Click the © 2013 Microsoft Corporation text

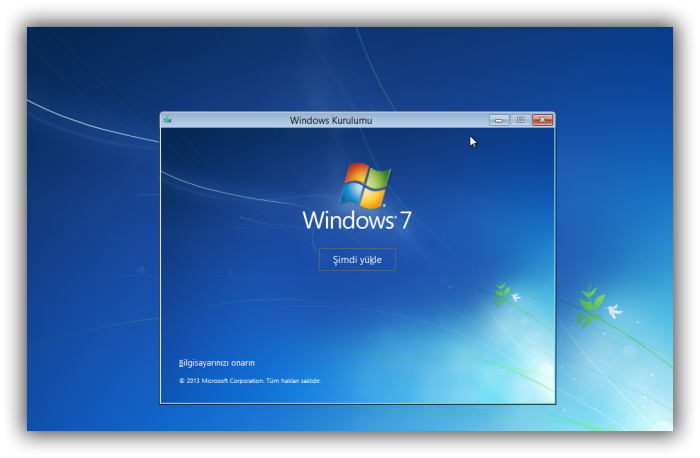point(221,381)
